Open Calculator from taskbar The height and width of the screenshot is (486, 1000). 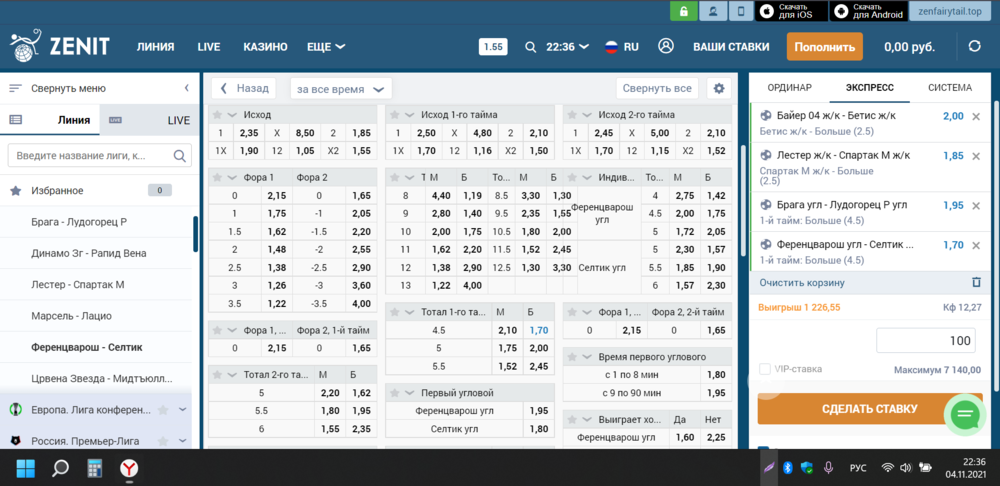tap(95, 469)
